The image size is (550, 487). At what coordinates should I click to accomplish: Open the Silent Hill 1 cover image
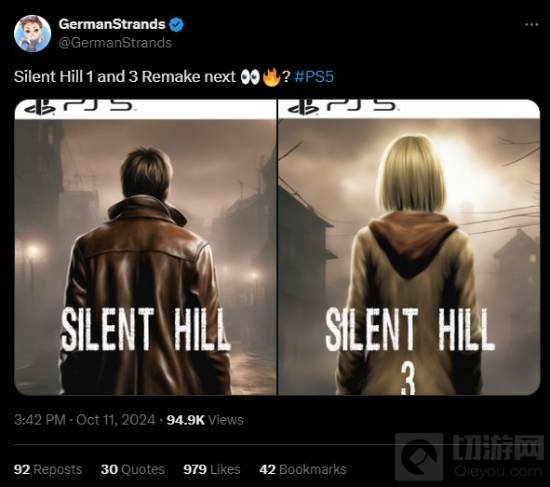(145, 247)
